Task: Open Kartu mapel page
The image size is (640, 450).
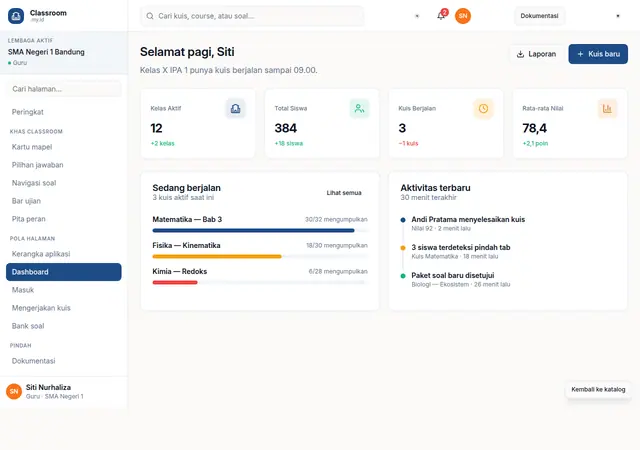Action: pos(64,147)
